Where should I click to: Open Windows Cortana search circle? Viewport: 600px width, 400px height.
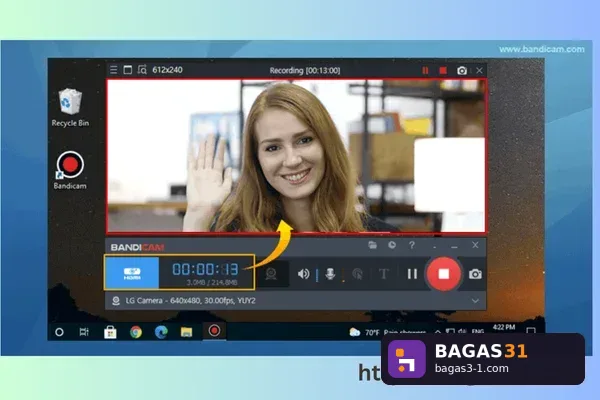59,332
